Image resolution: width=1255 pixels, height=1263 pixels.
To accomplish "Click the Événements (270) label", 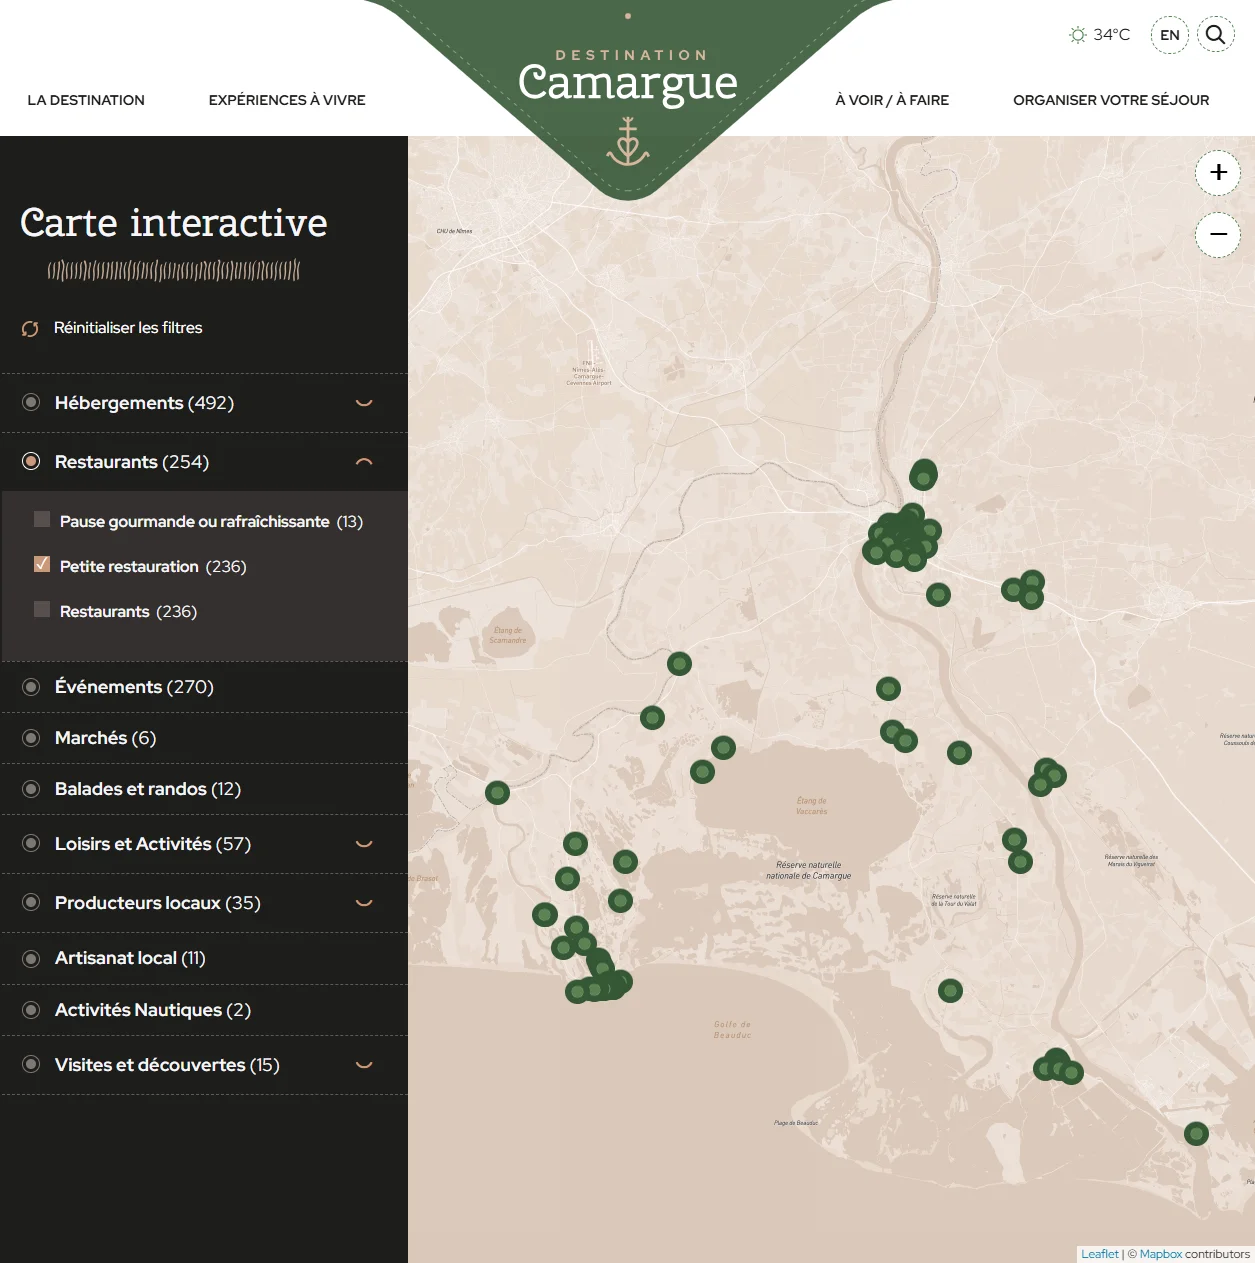I will [x=134, y=687].
